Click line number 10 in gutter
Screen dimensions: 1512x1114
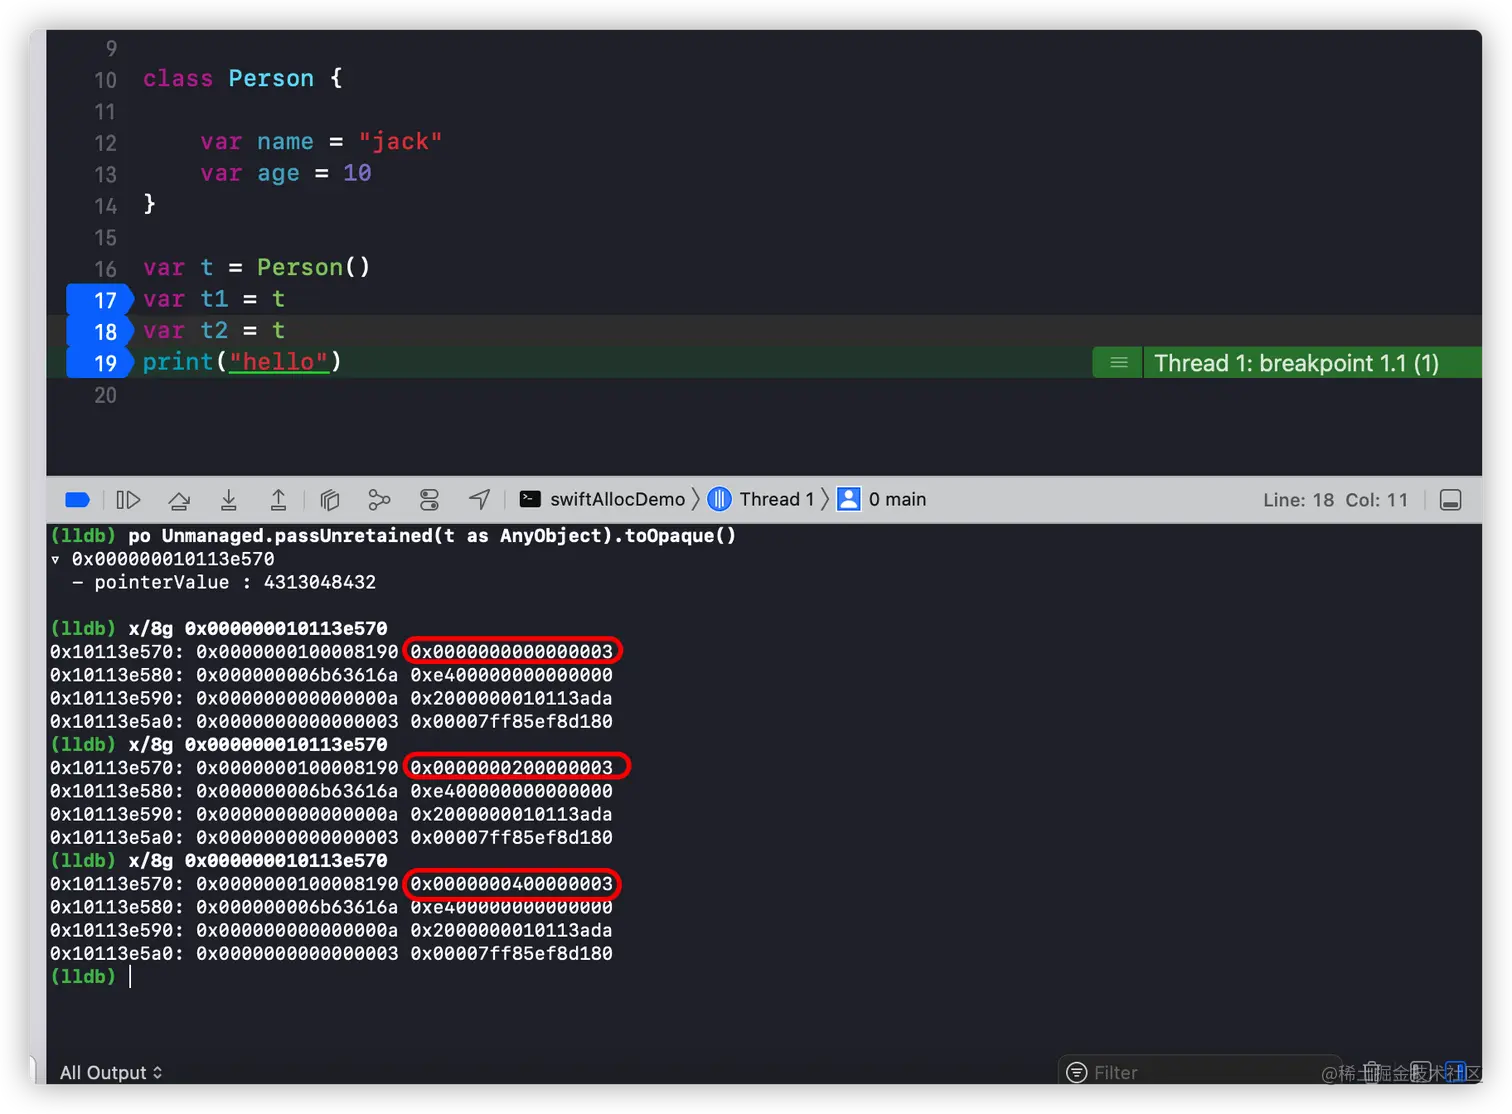tap(105, 80)
